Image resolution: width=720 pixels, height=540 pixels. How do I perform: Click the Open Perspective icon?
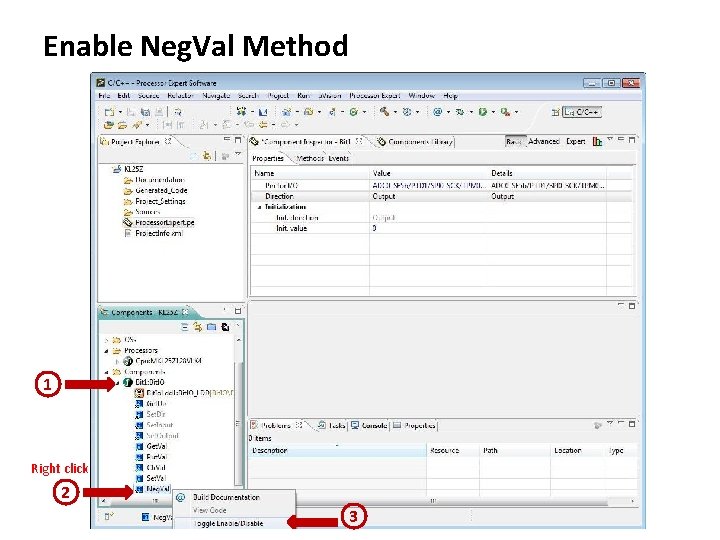pos(555,112)
